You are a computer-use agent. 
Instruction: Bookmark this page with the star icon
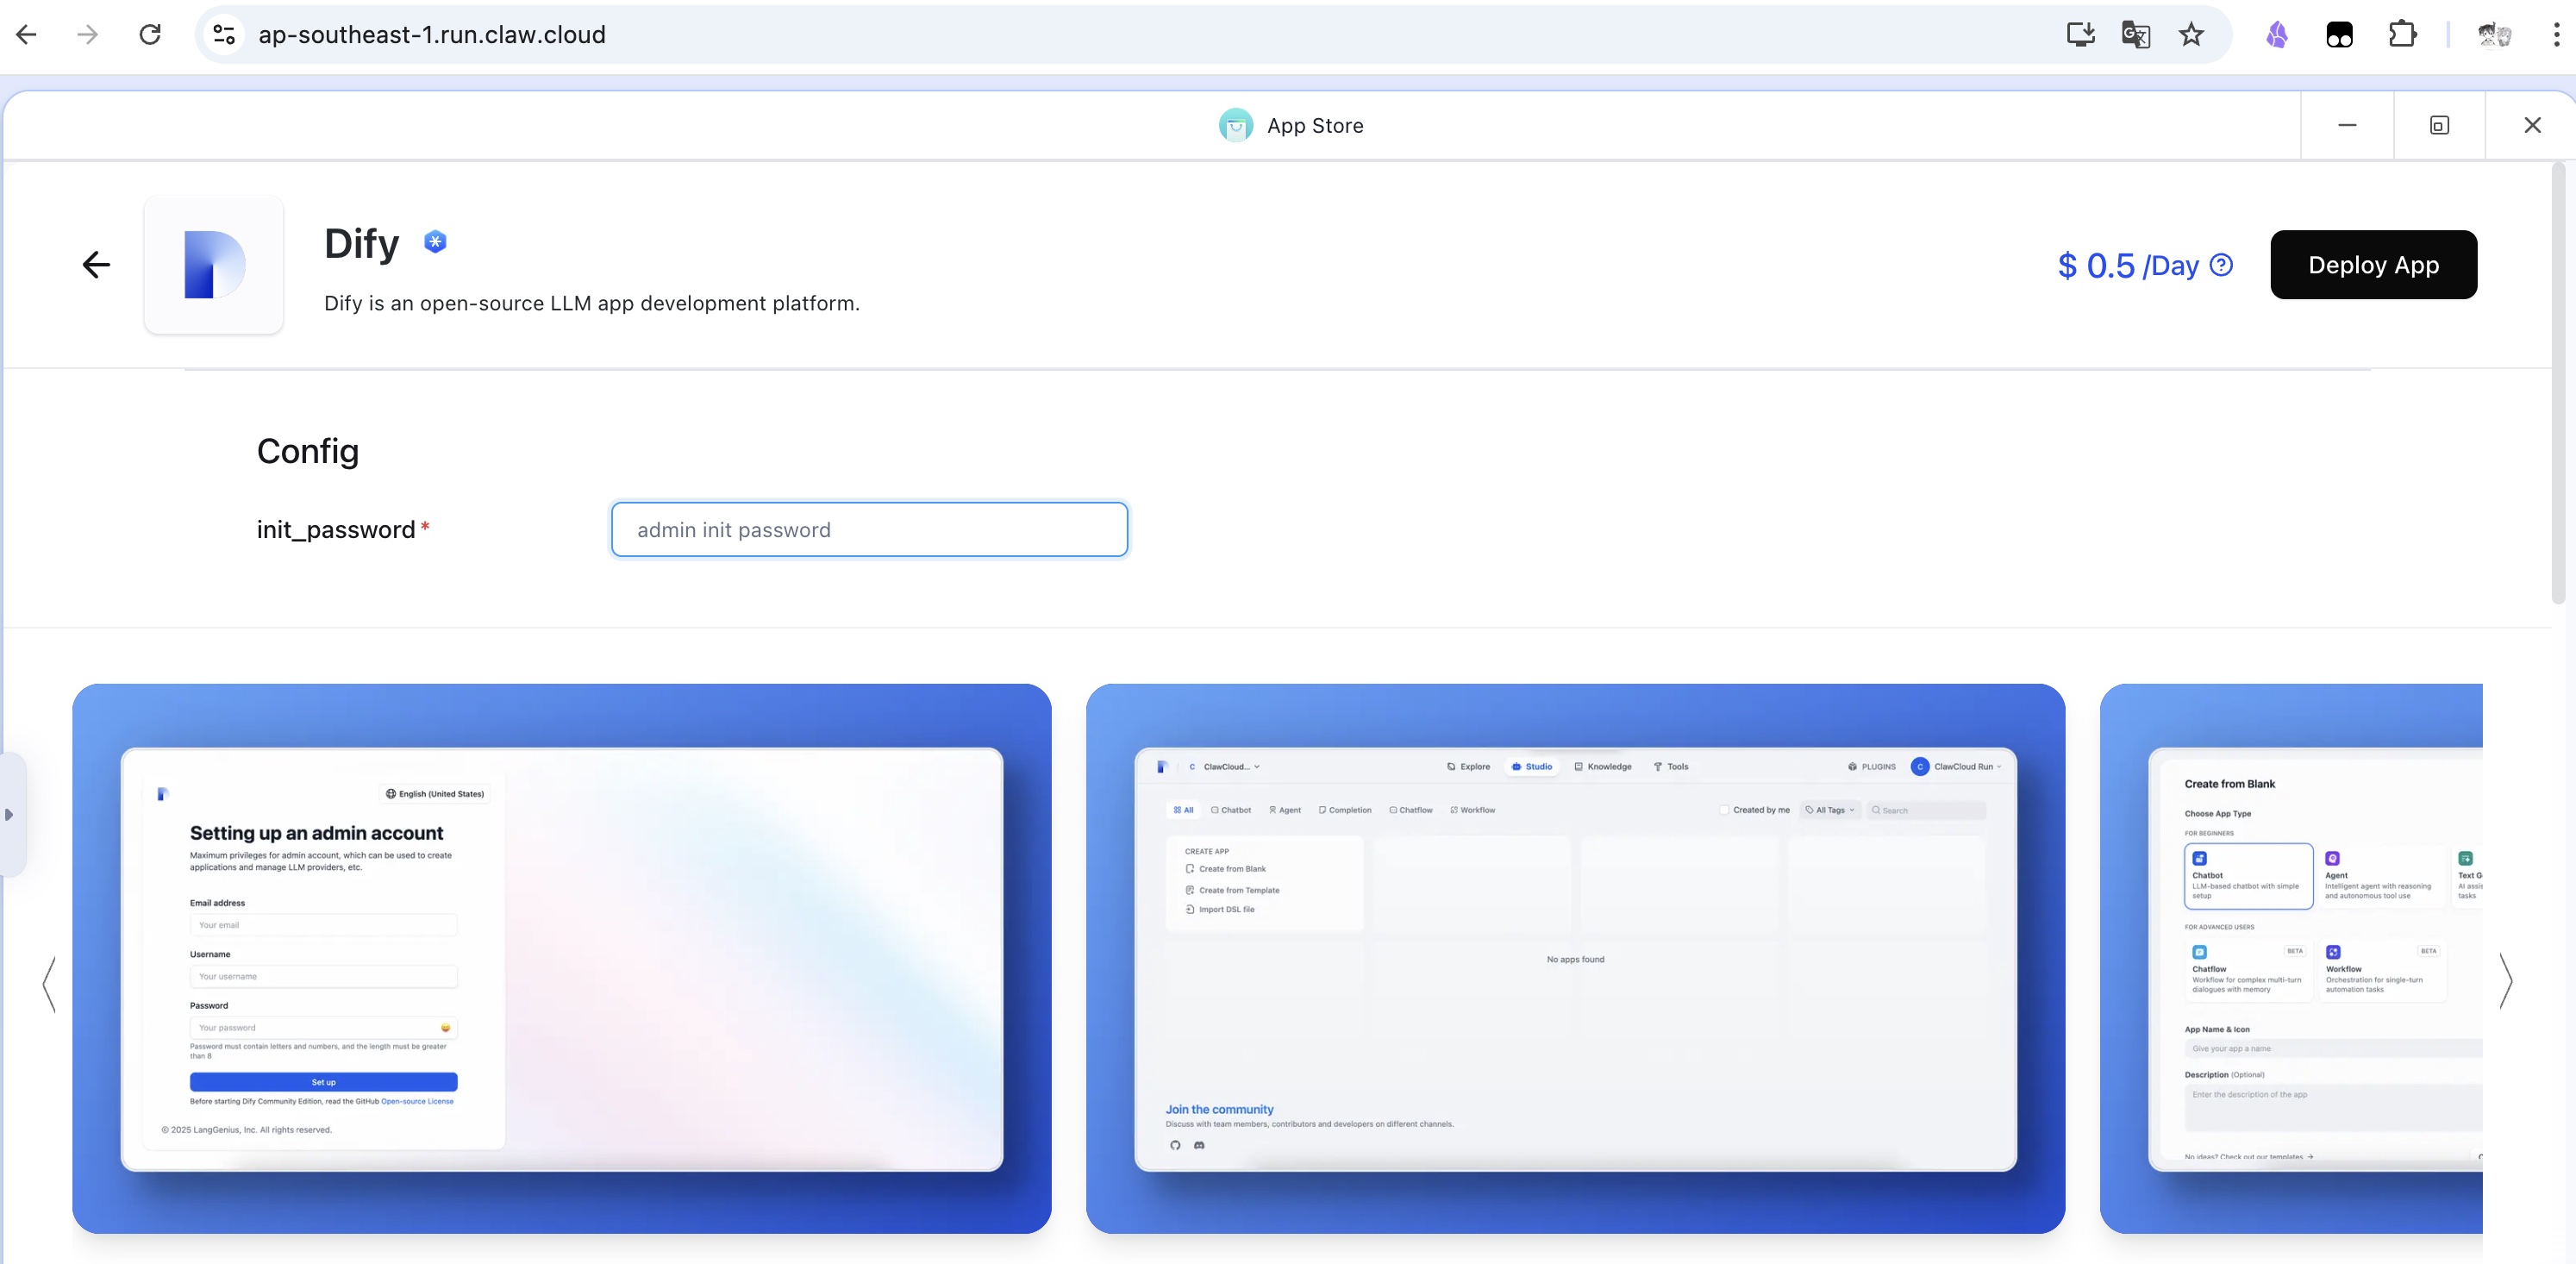click(x=2191, y=35)
